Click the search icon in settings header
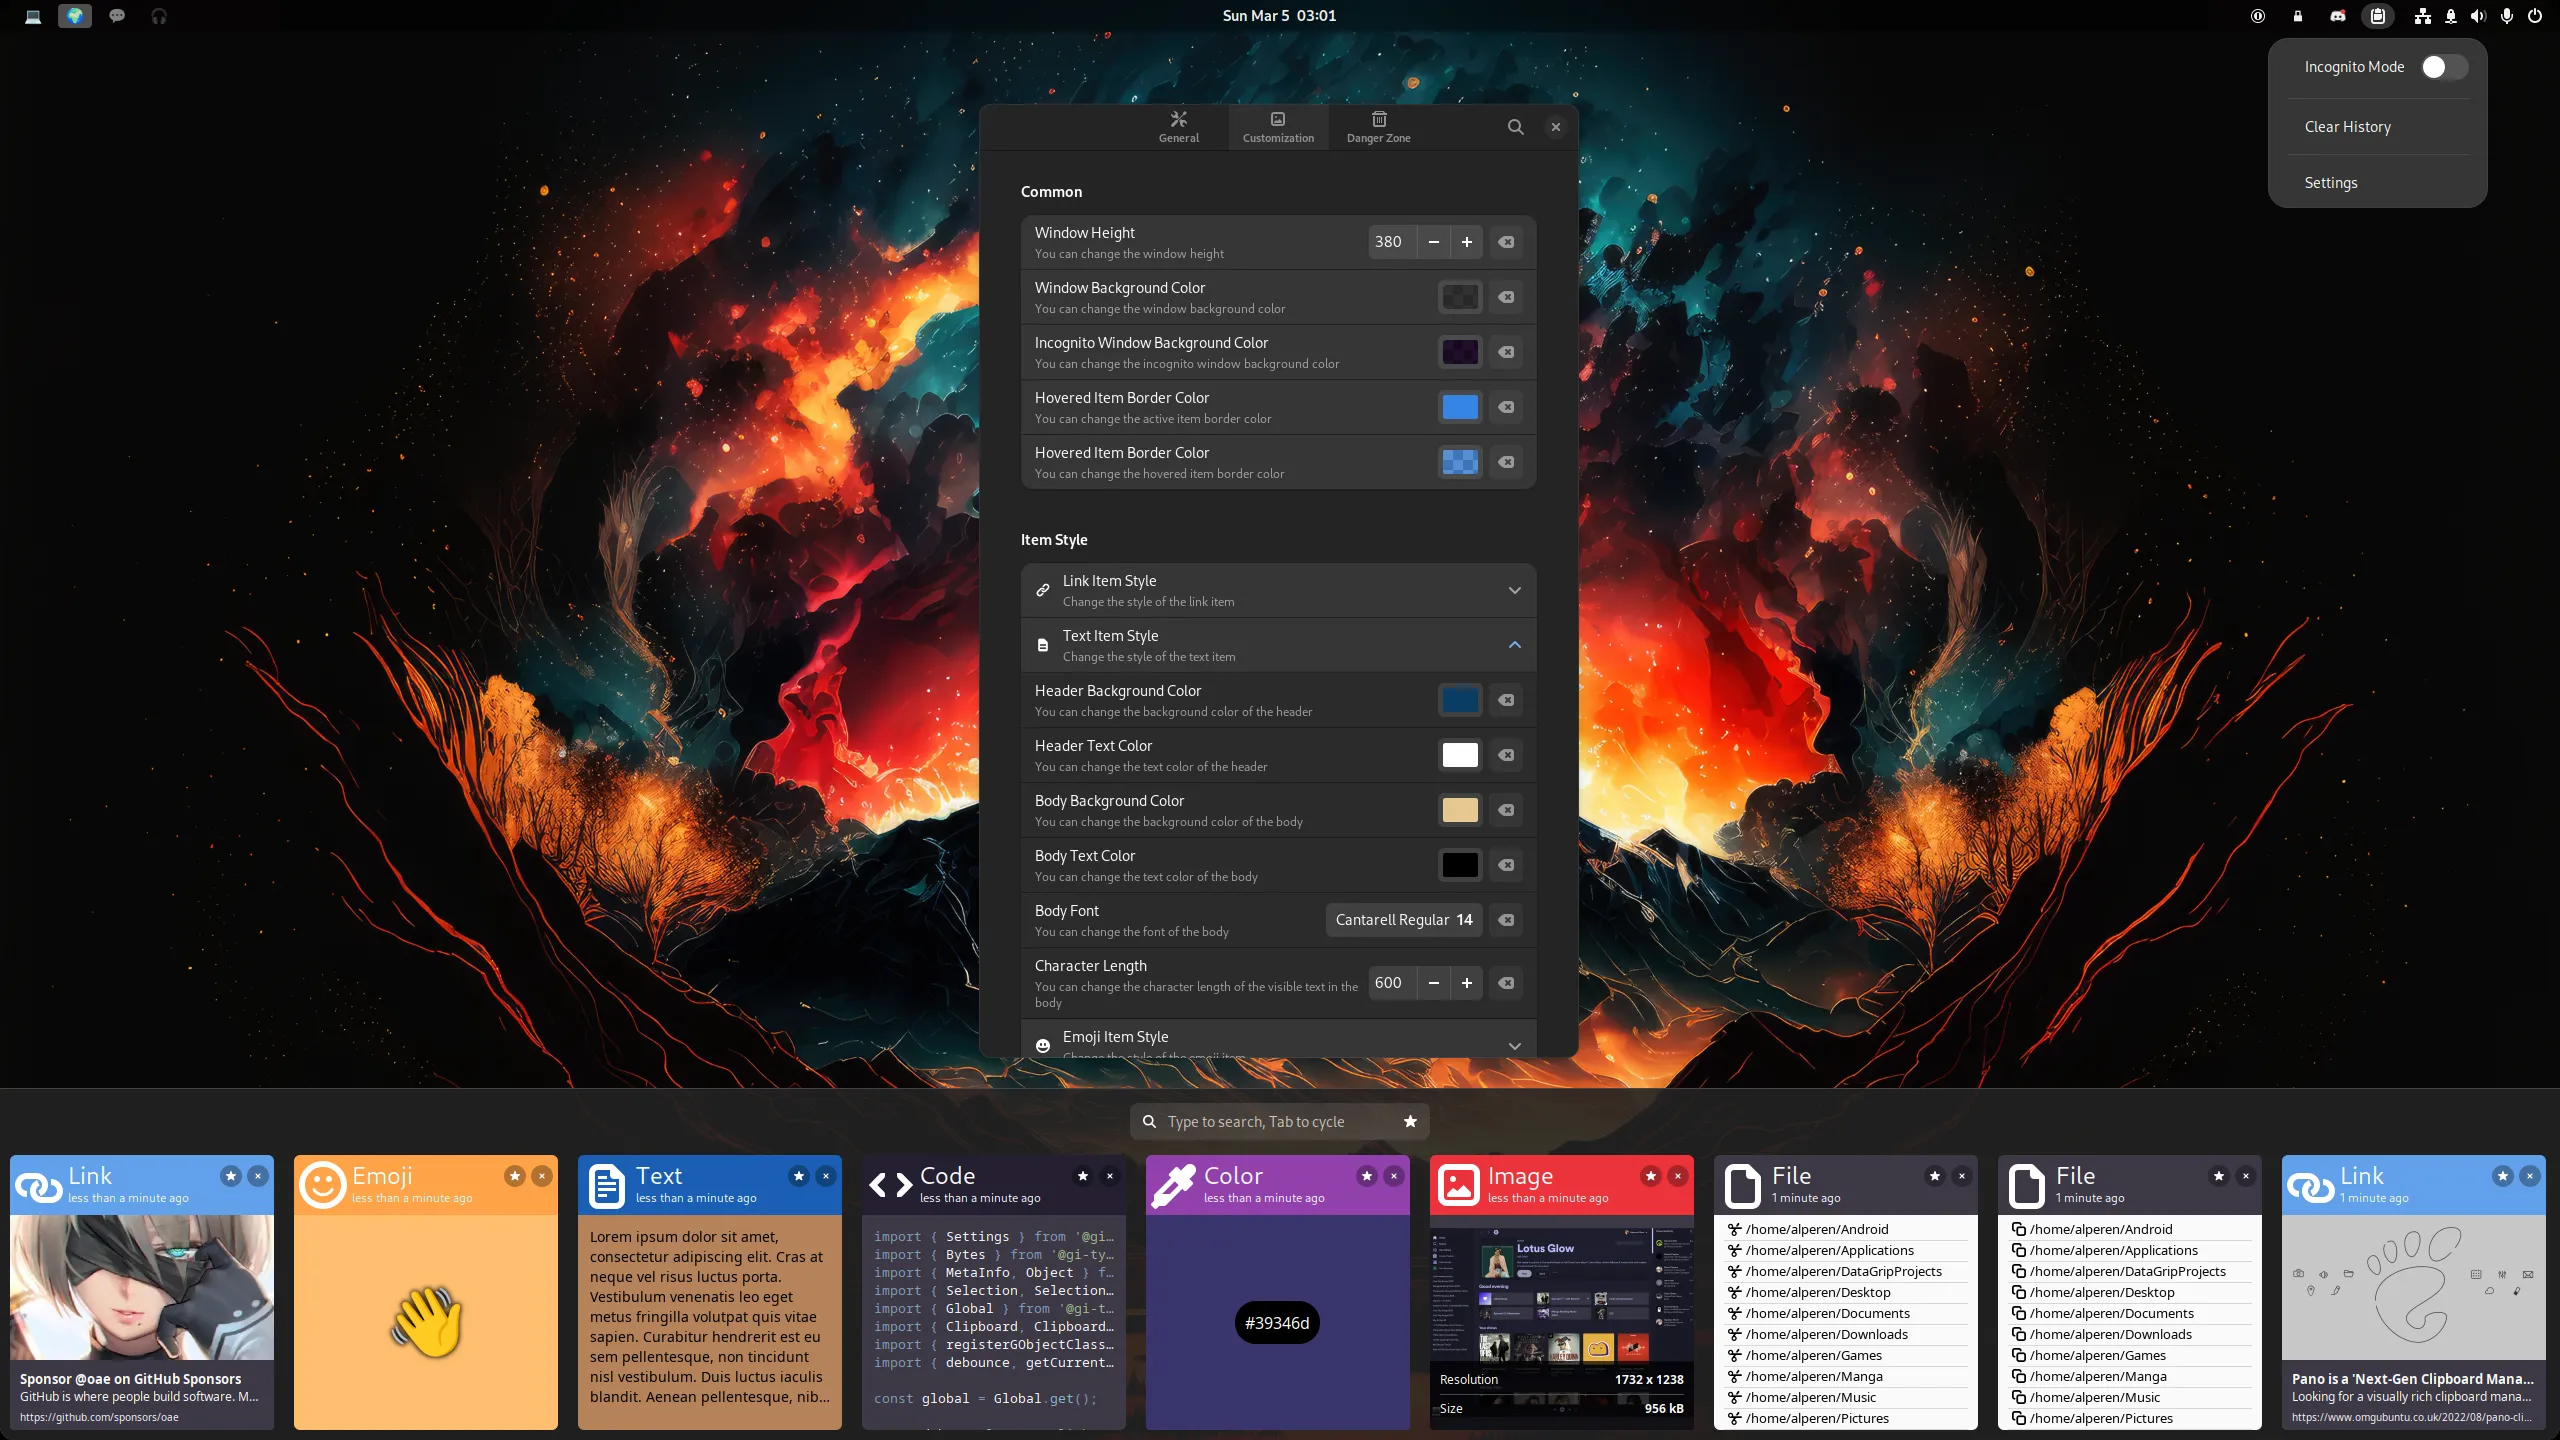The image size is (2560, 1440). (1515, 127)
